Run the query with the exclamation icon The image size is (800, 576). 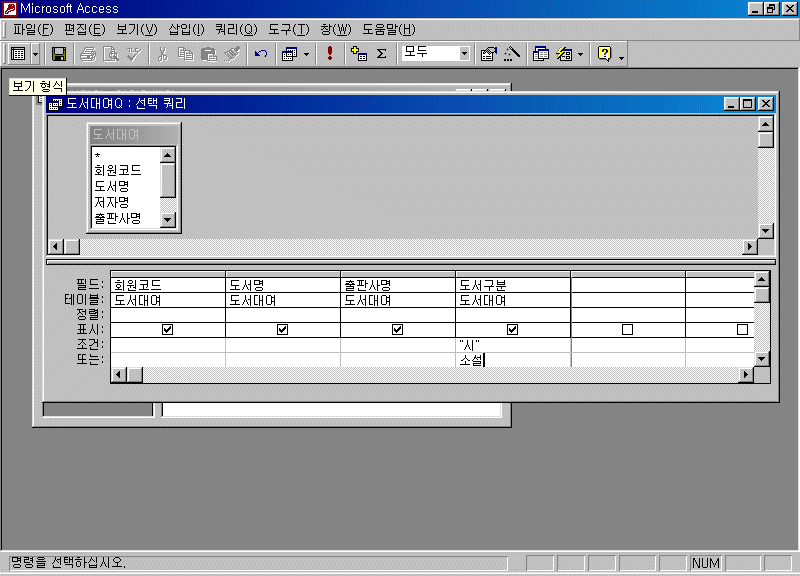[330, 54]
